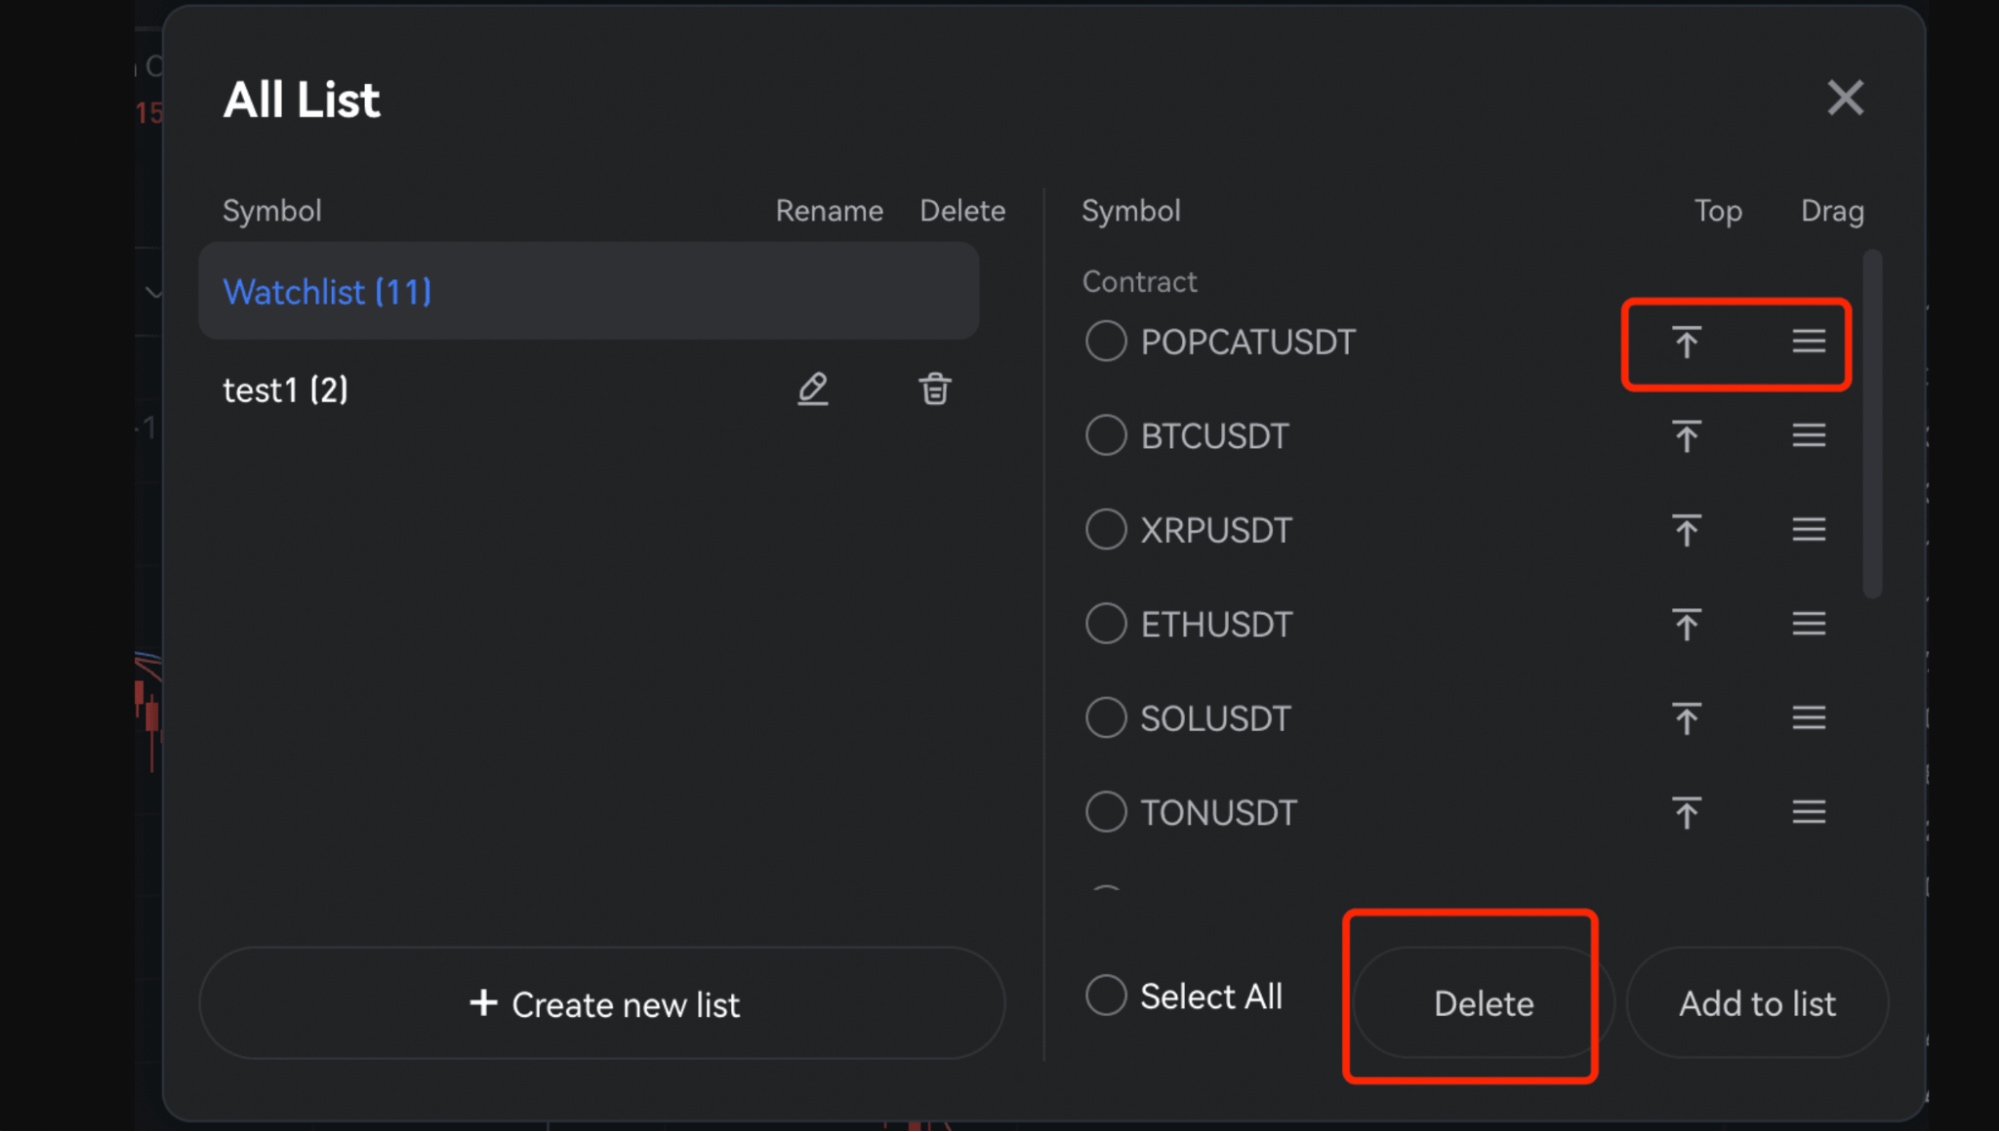The width and height of the screenshot is (1999, 1132).
Task: Click the drag handle for ETHUSDT
Action: (x=1808, y=624)
